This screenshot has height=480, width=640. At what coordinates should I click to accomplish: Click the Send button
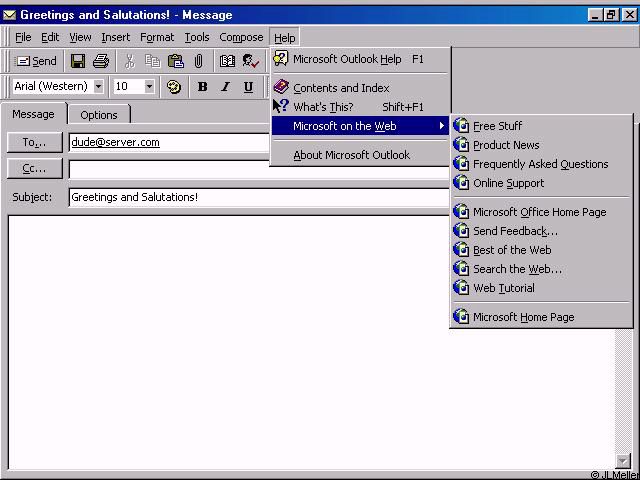37,62
